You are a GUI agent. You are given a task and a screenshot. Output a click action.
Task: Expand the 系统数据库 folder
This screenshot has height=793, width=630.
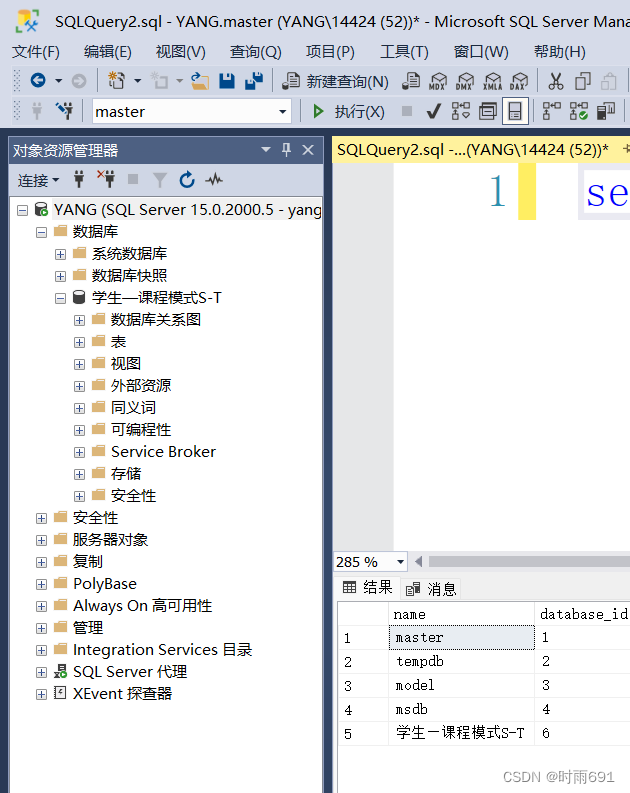[x=60, y=254]
